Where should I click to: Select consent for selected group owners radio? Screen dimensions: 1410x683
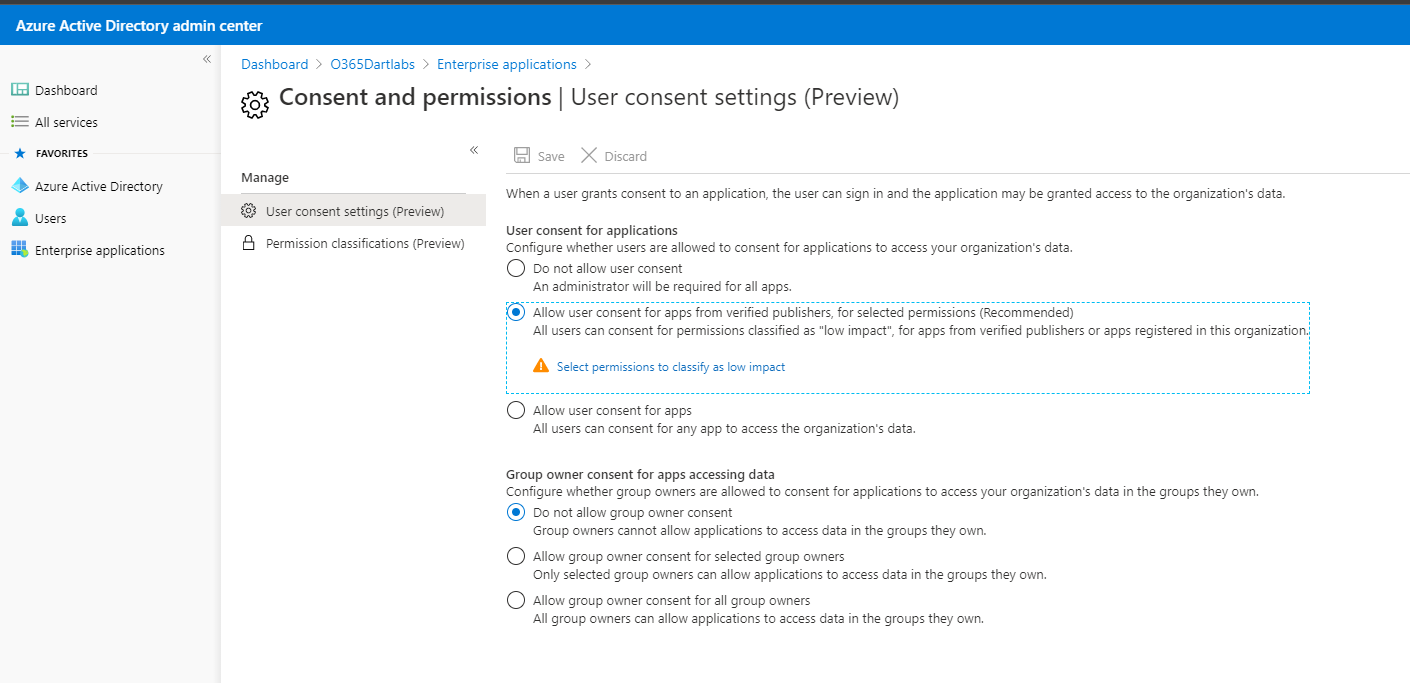point(516,556)
